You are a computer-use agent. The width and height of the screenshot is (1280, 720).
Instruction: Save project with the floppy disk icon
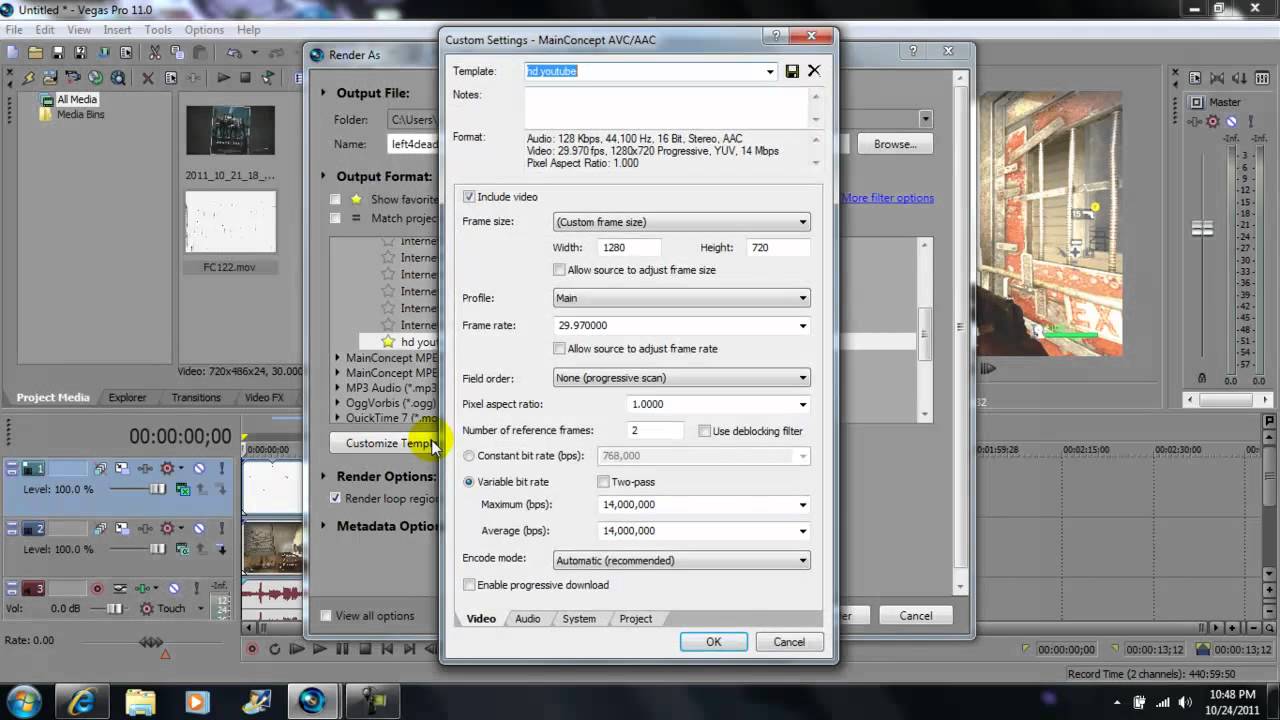pos(58,52)
